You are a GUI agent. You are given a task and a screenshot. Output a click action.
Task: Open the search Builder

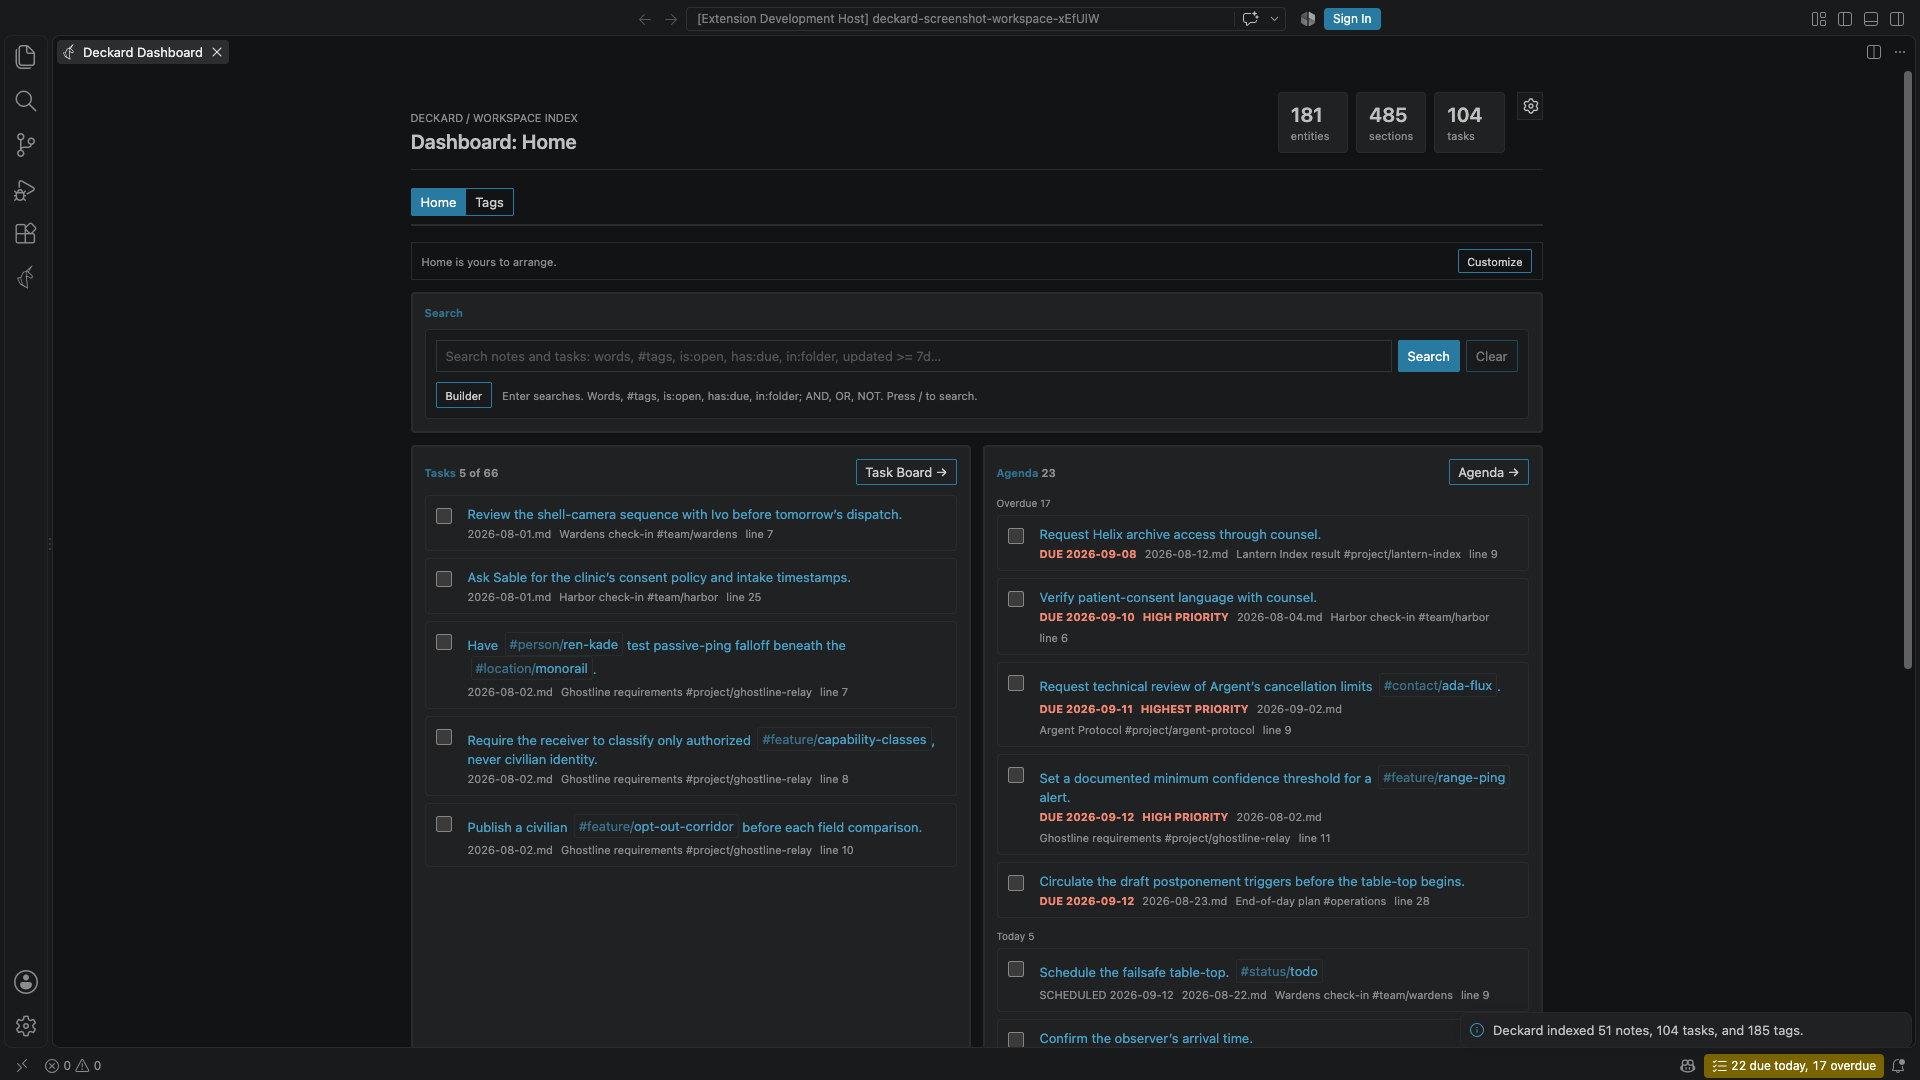(x=463, y=396)
